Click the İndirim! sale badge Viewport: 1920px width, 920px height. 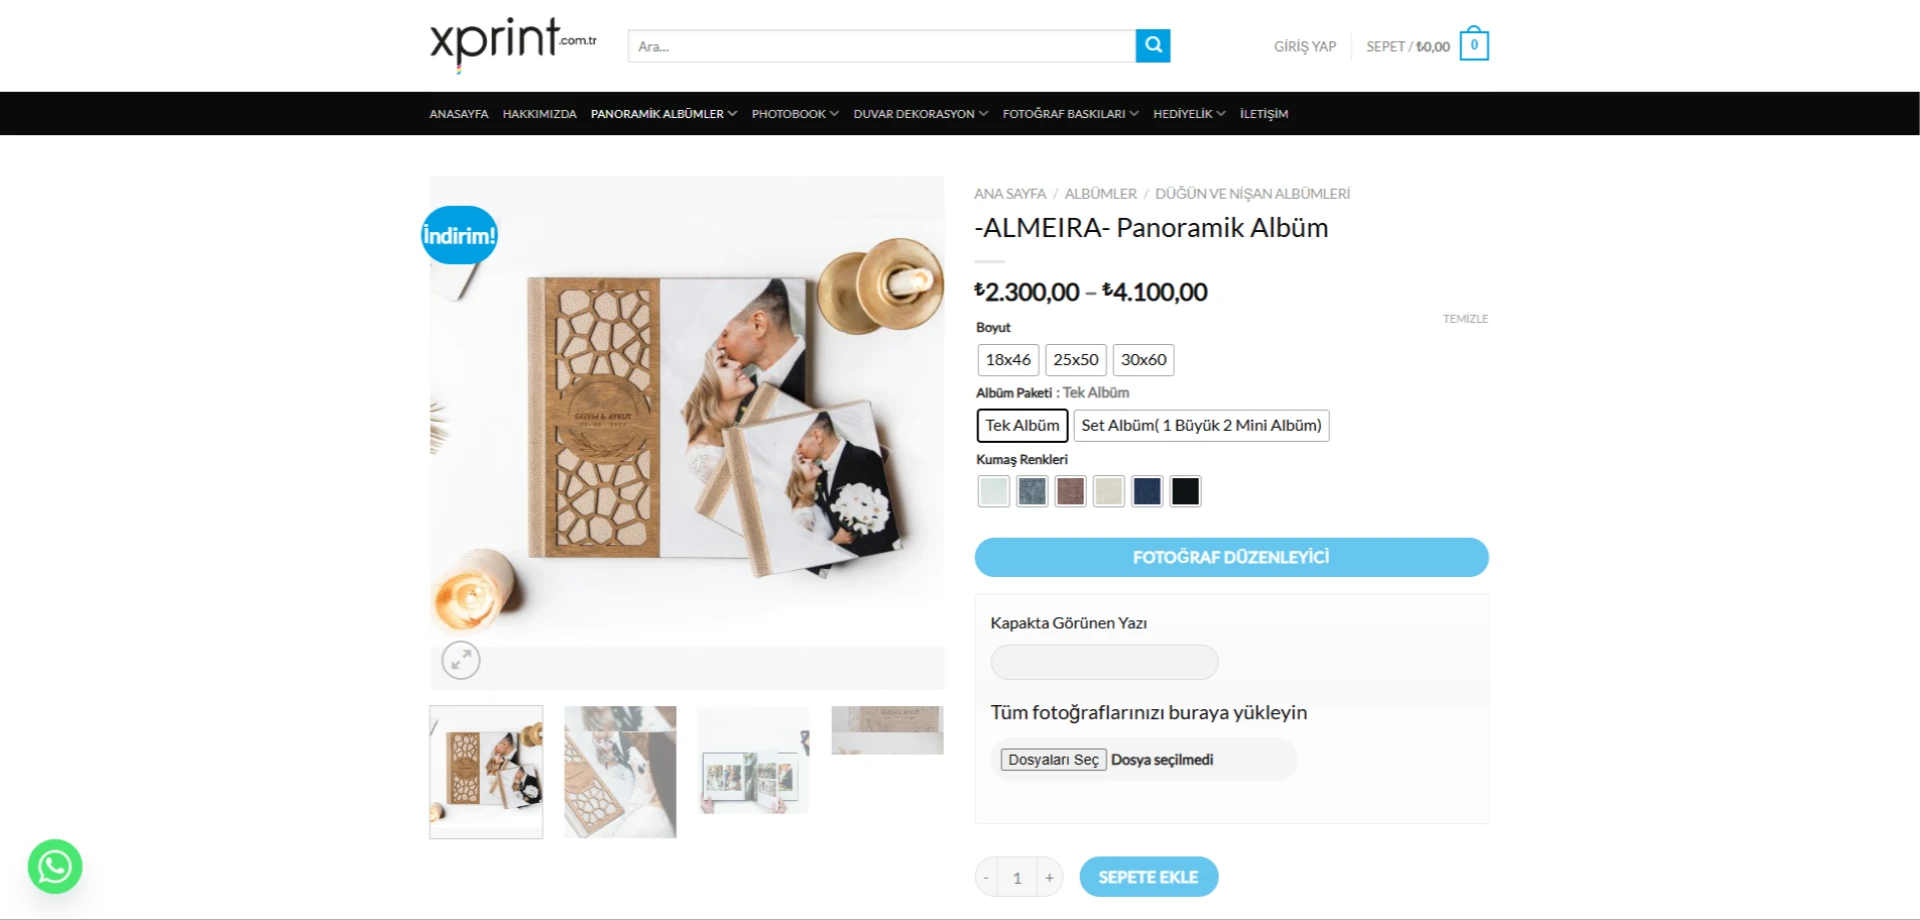[x=459, y=235]
